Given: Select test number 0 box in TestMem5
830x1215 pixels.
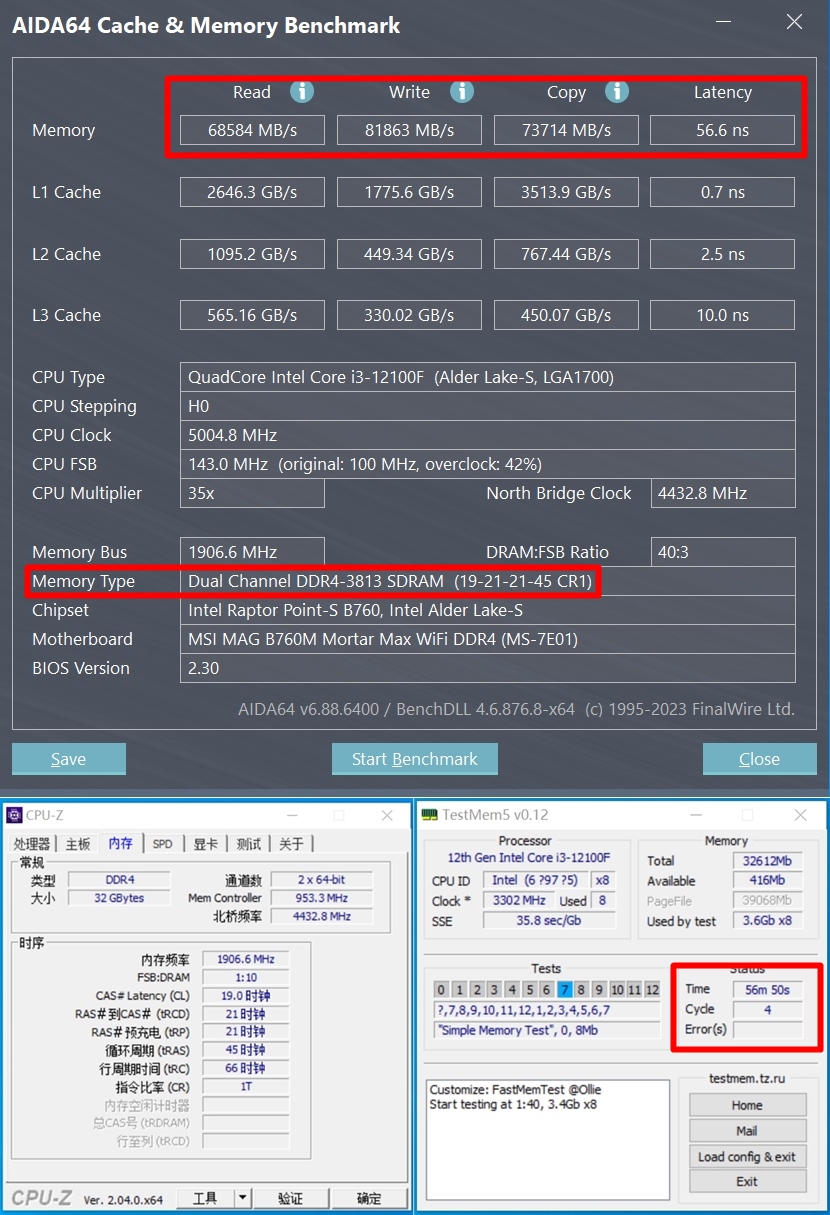Looking at the screenshot, I should coord(442,990).
